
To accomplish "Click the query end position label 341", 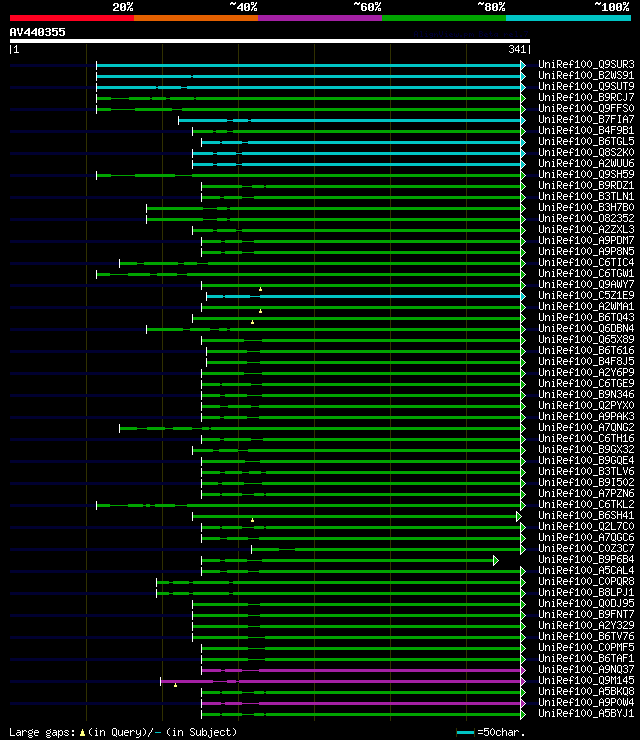I will click(517, 49).
